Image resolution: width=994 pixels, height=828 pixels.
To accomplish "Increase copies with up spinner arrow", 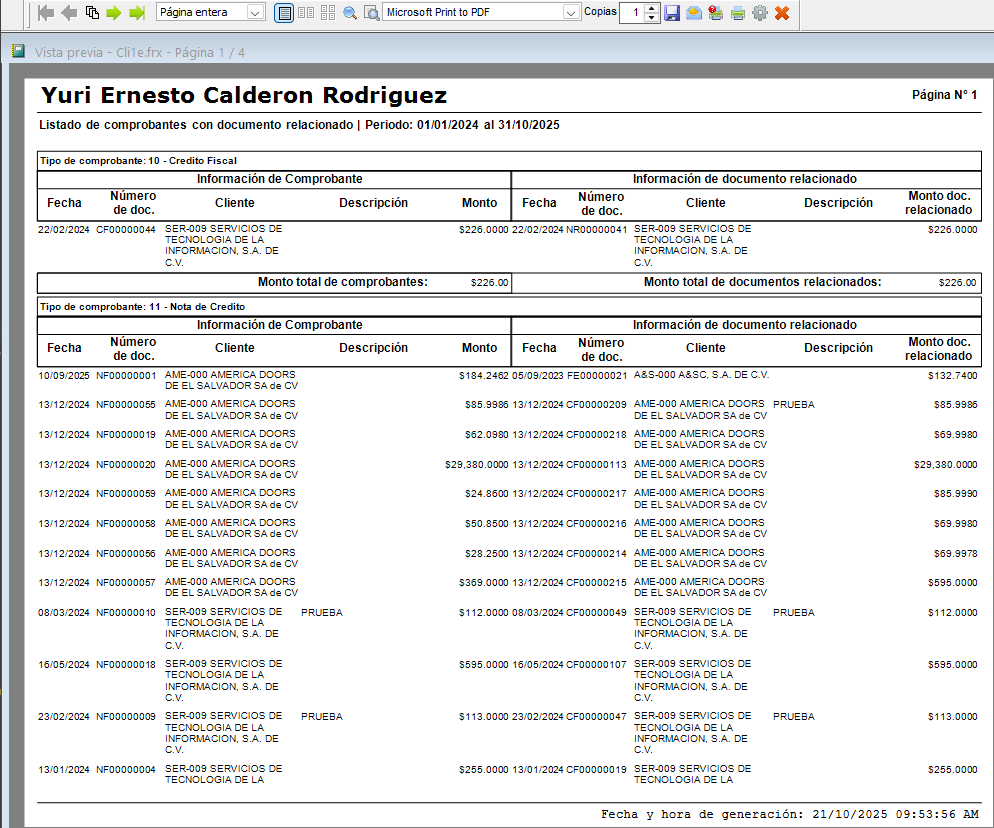I will [652, 8].
